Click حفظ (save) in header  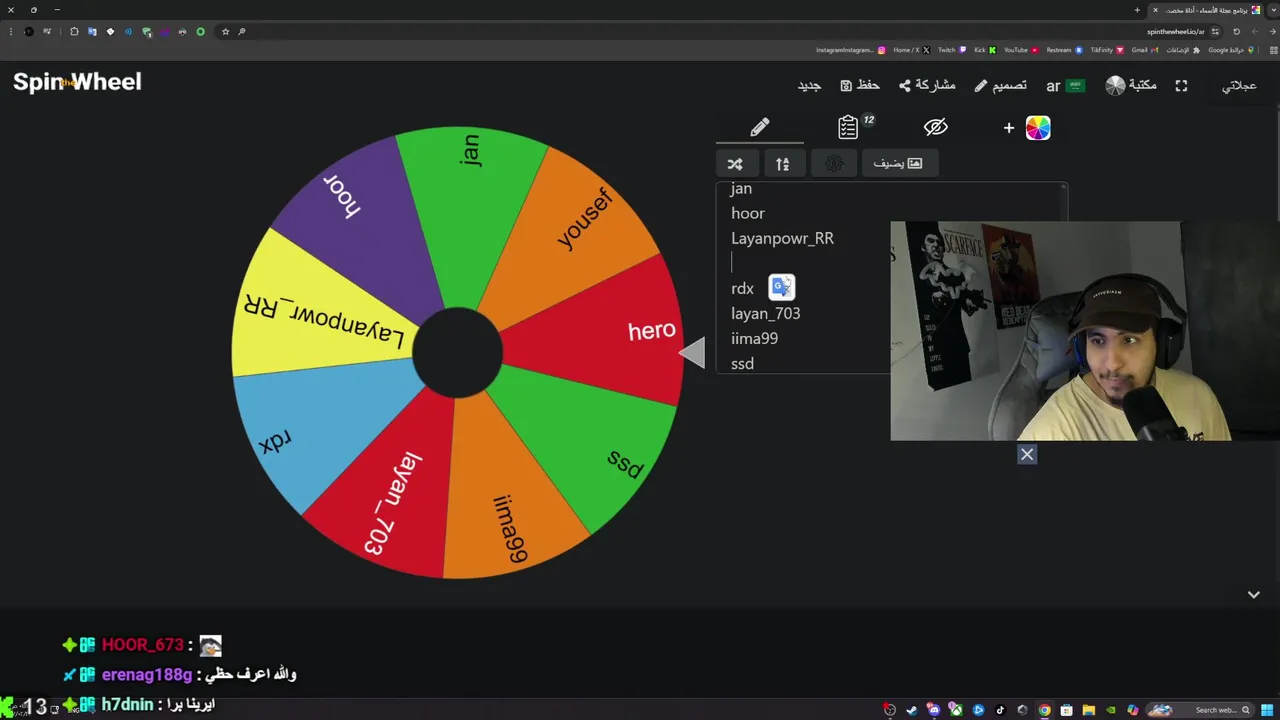pyautogui.click(x=860, y=86)
